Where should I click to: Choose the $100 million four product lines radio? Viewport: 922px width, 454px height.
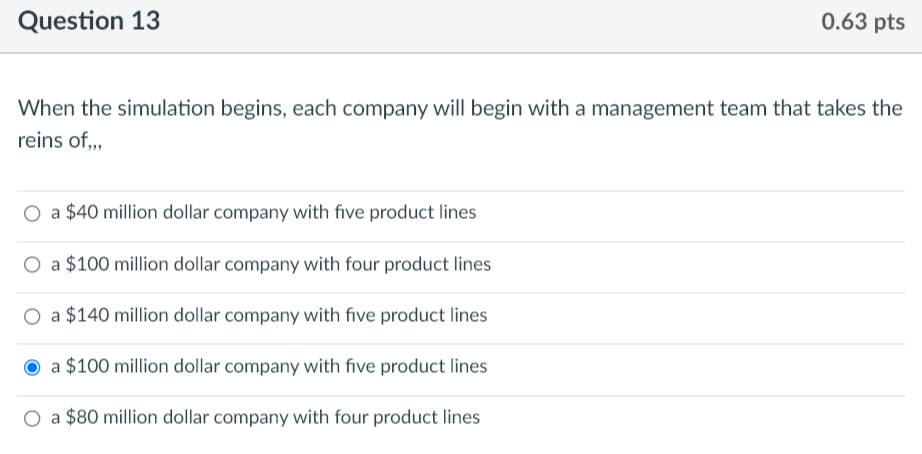33,265
